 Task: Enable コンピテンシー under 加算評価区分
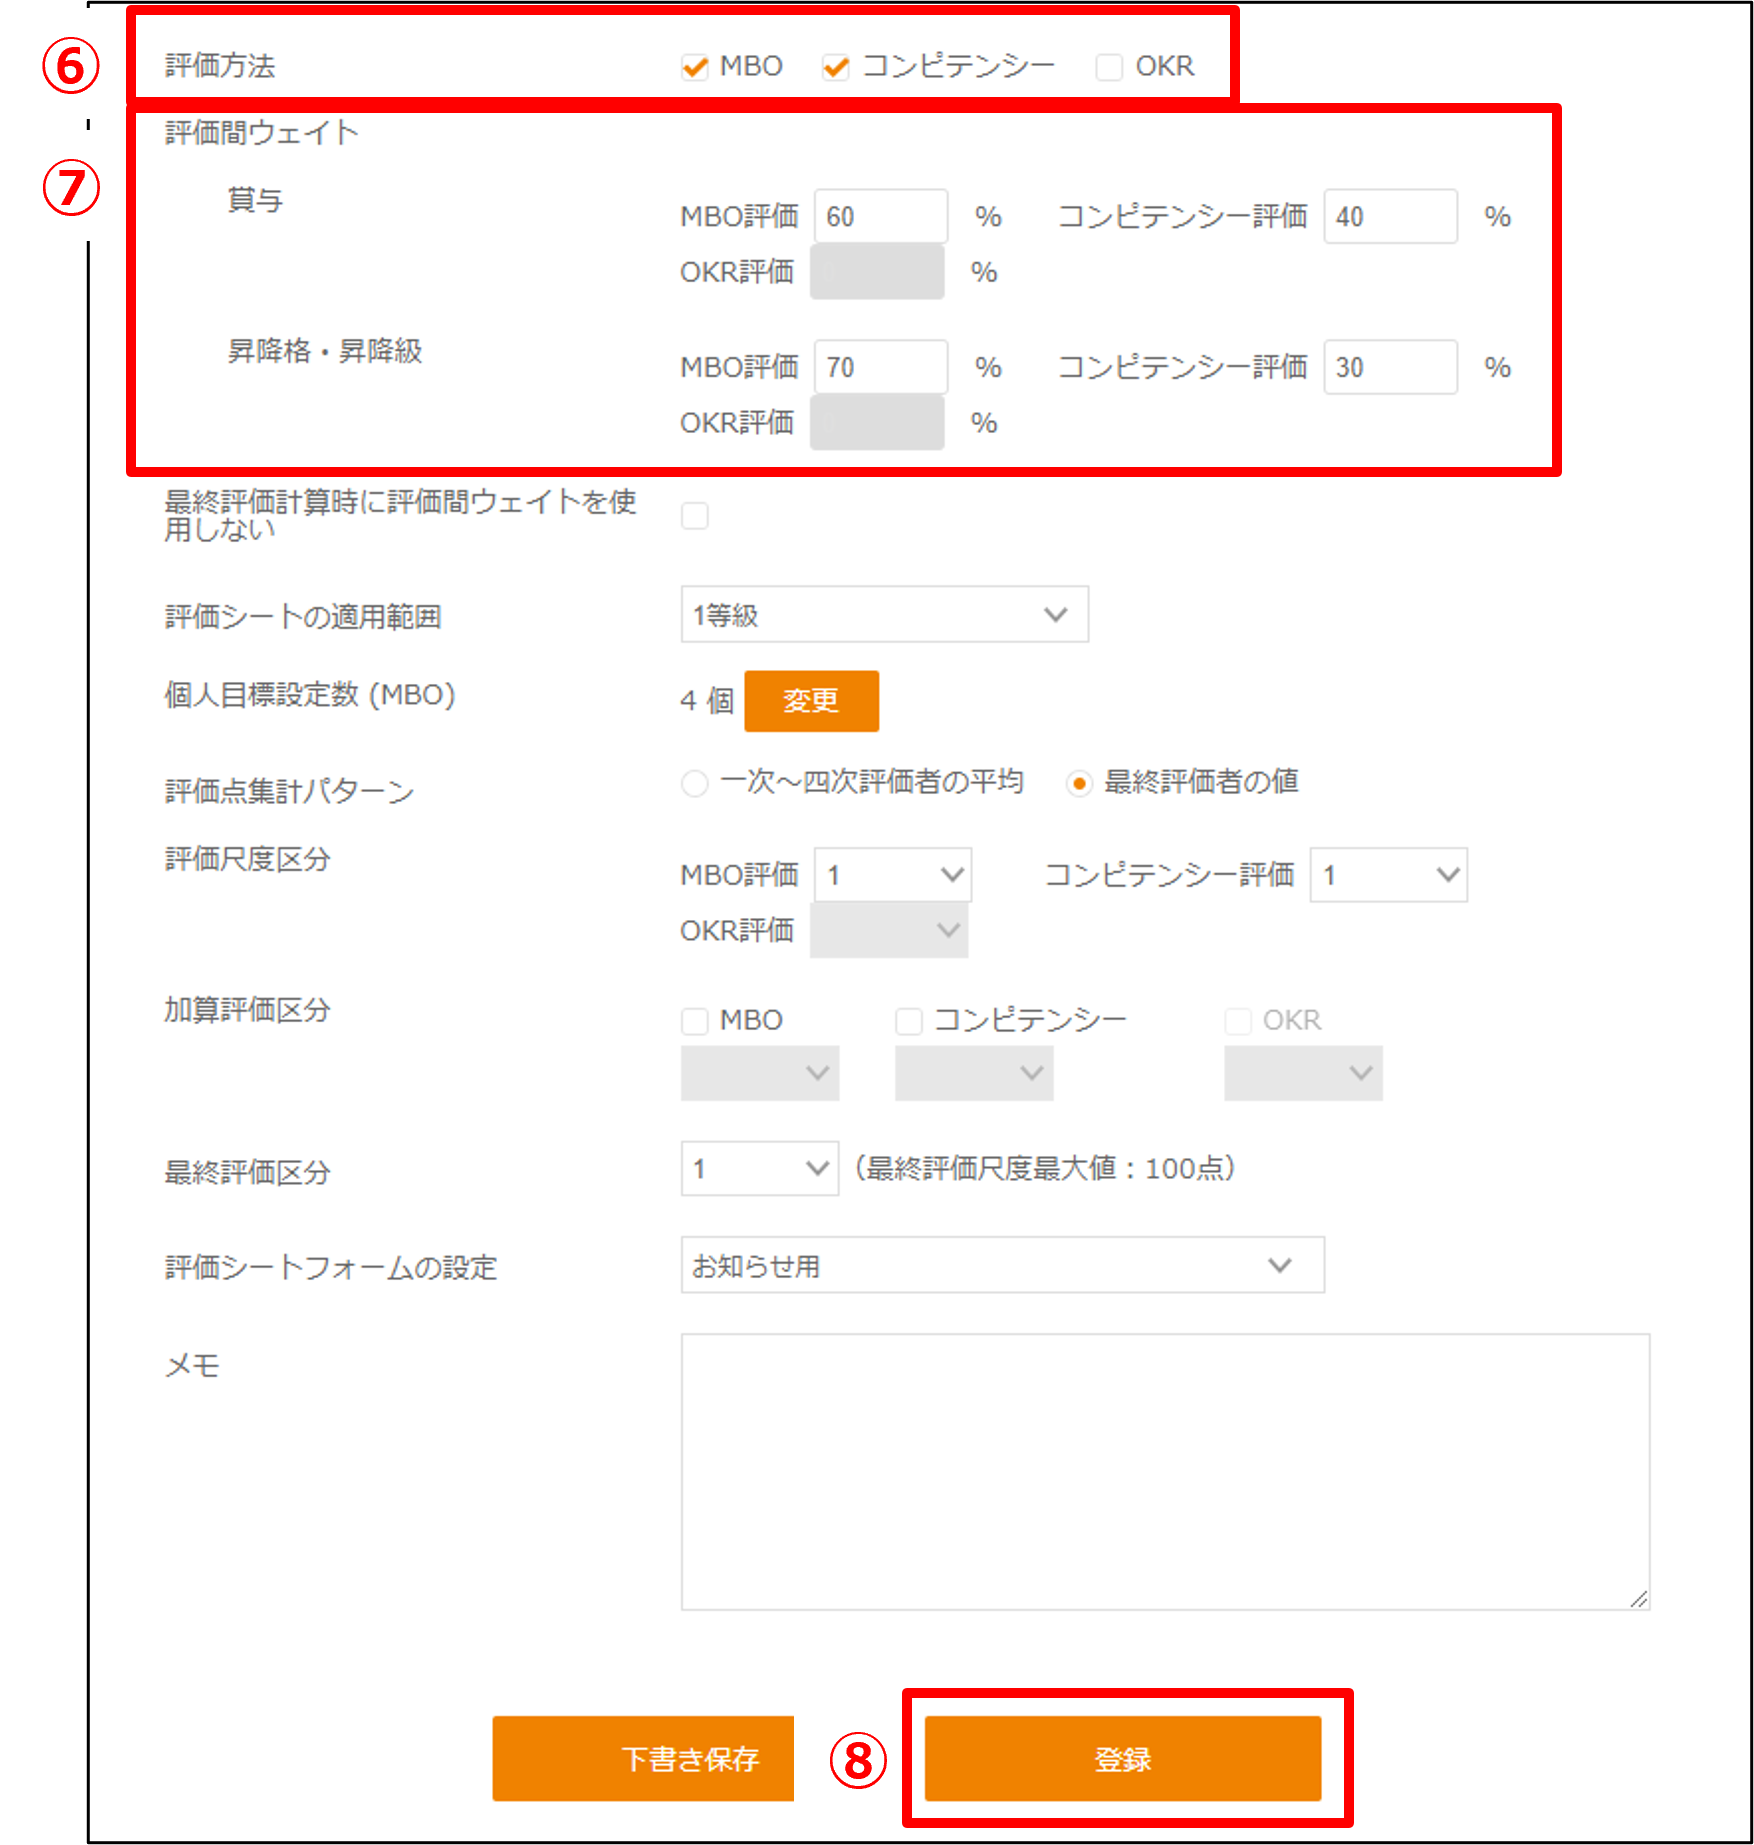click(x=907, y=1019)
